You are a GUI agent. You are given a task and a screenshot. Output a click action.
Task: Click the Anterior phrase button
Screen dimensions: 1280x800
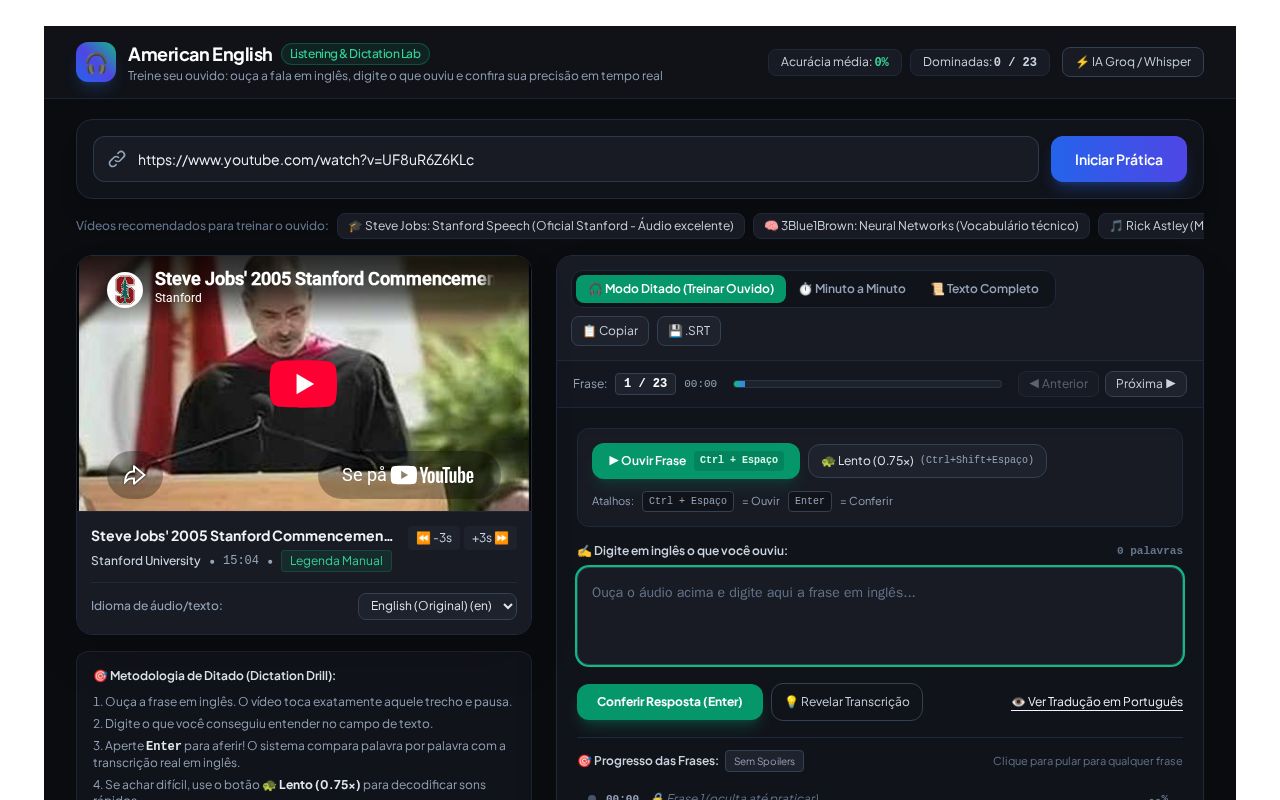pos(1058,384)
